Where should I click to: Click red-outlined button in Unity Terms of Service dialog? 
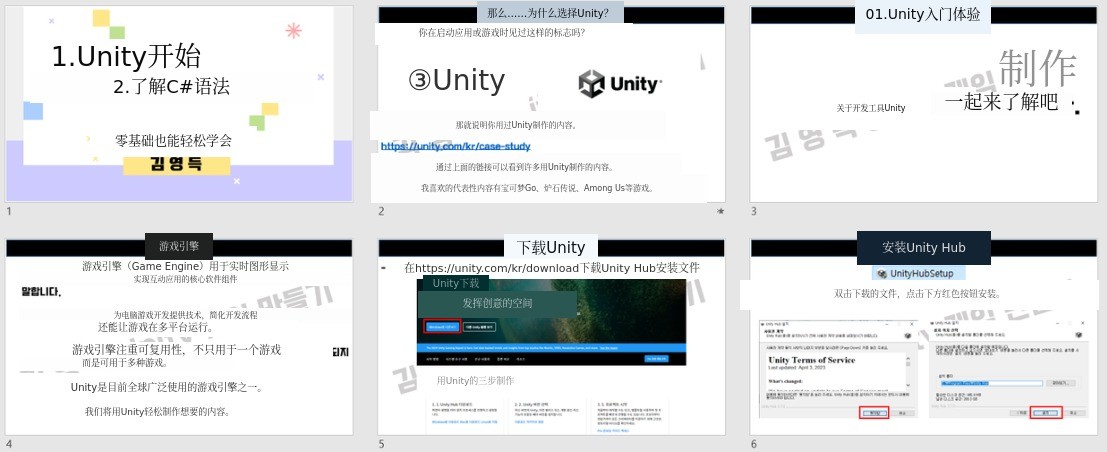tap(873, 412)
